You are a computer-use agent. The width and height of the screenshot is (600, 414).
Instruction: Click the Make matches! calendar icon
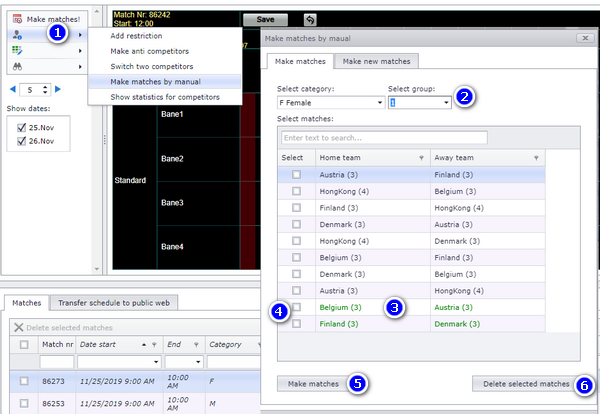tap(17, 19)
